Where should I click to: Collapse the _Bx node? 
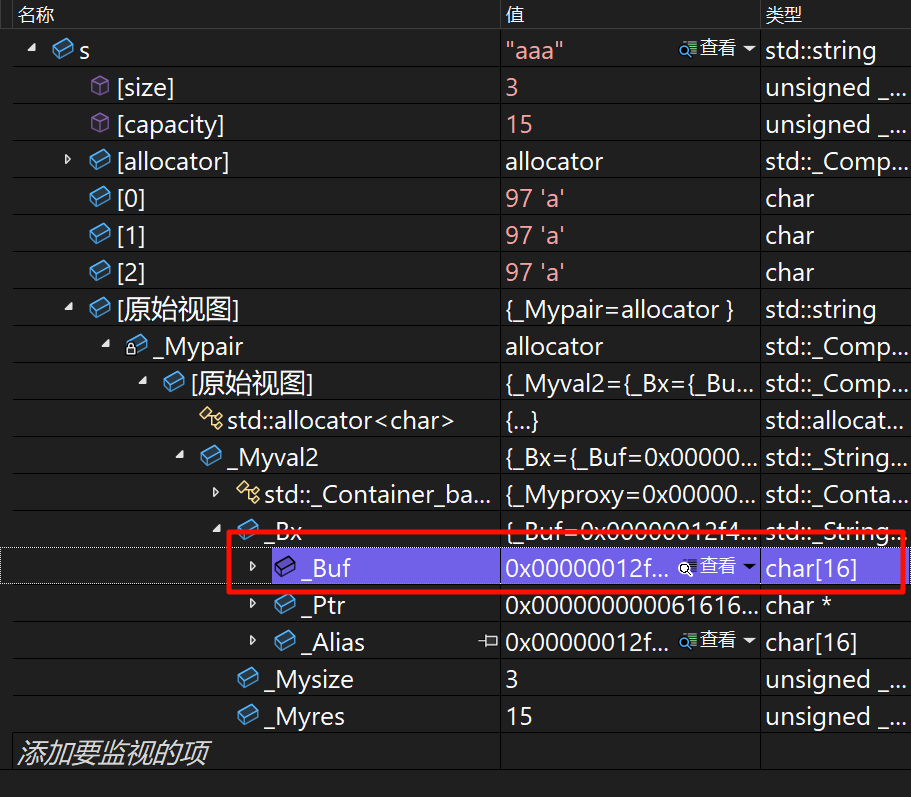217,529
